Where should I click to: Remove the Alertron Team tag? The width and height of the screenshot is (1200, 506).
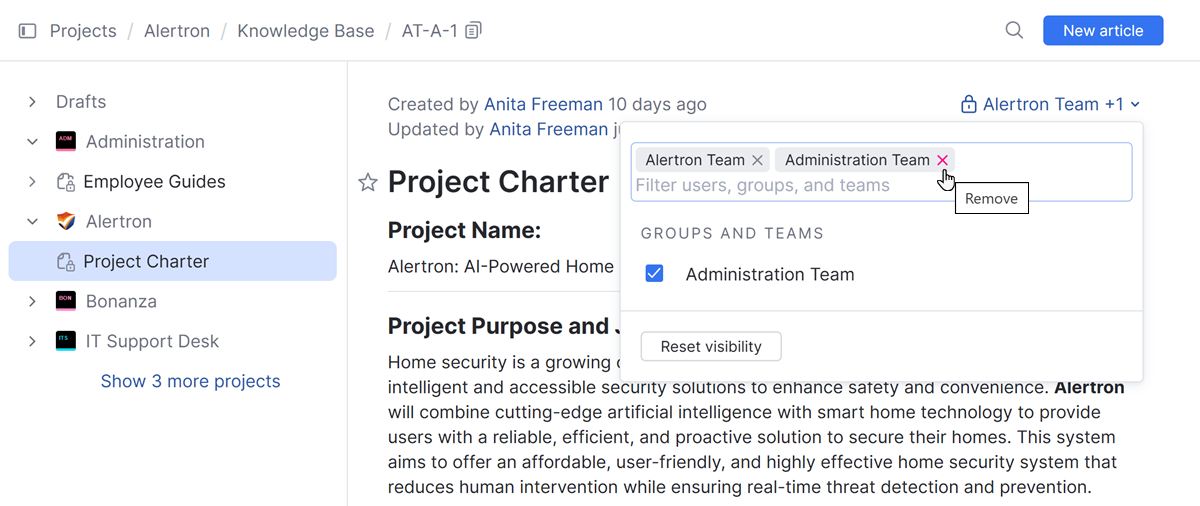[x=758, y=160]
